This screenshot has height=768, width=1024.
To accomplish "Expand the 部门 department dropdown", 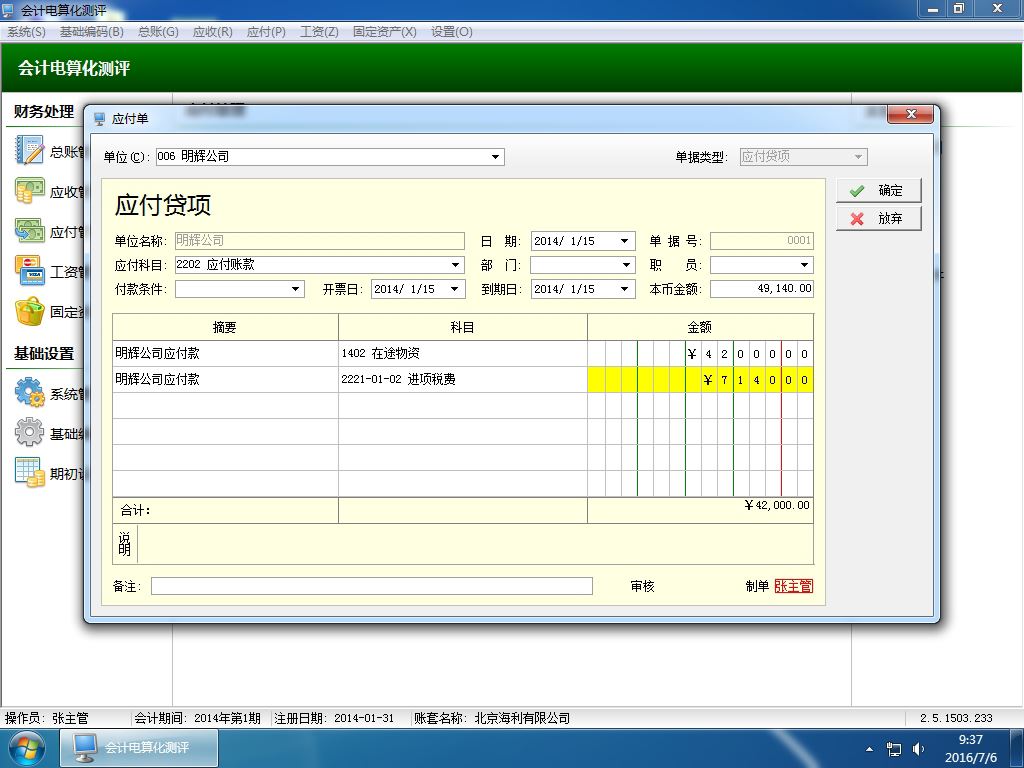I will (626, 265).
